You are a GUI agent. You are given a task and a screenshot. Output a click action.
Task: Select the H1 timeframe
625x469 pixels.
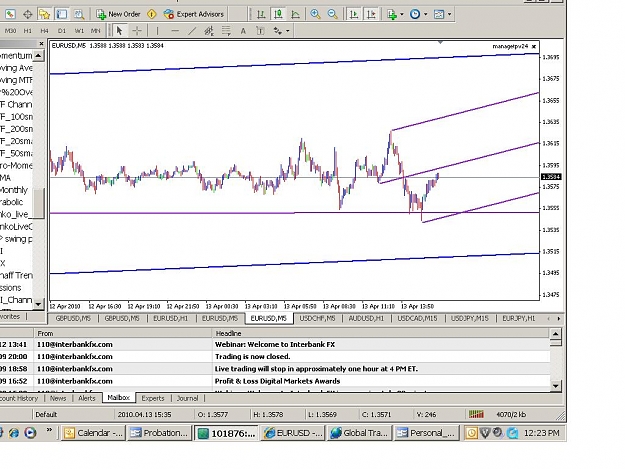pos(28,31)
